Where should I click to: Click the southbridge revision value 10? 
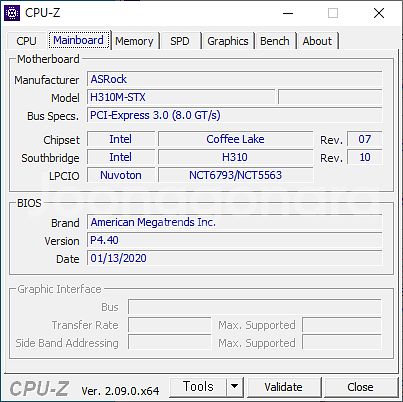365,157
